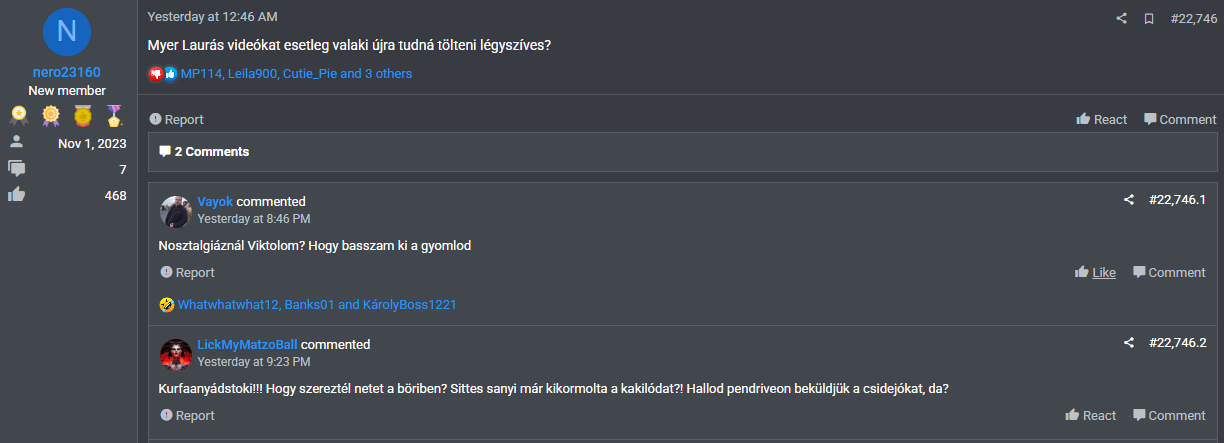Report Vayok's comment
The width and height of the screenshot is (1224, 443).
click(x=187, y=273)
